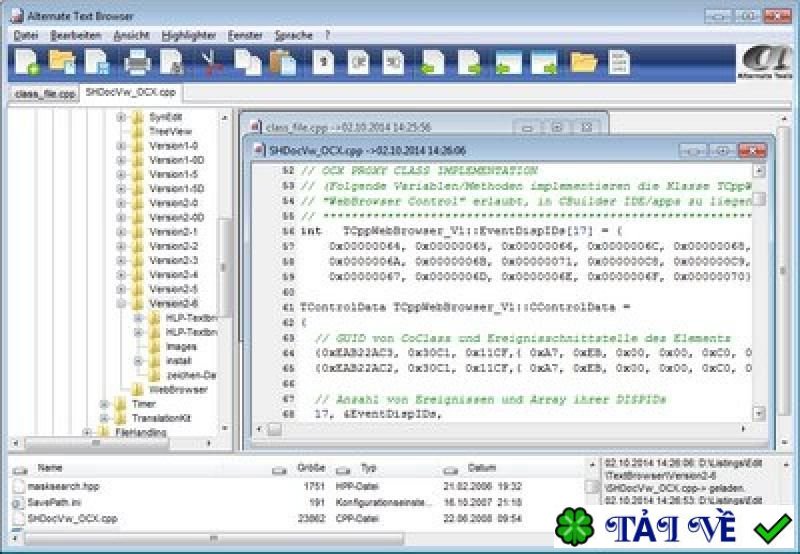Image resolution: width=800 pixels, height=554 pixels.
Task: Expand the Timer folder node
Action: click(x=104, y=404)
